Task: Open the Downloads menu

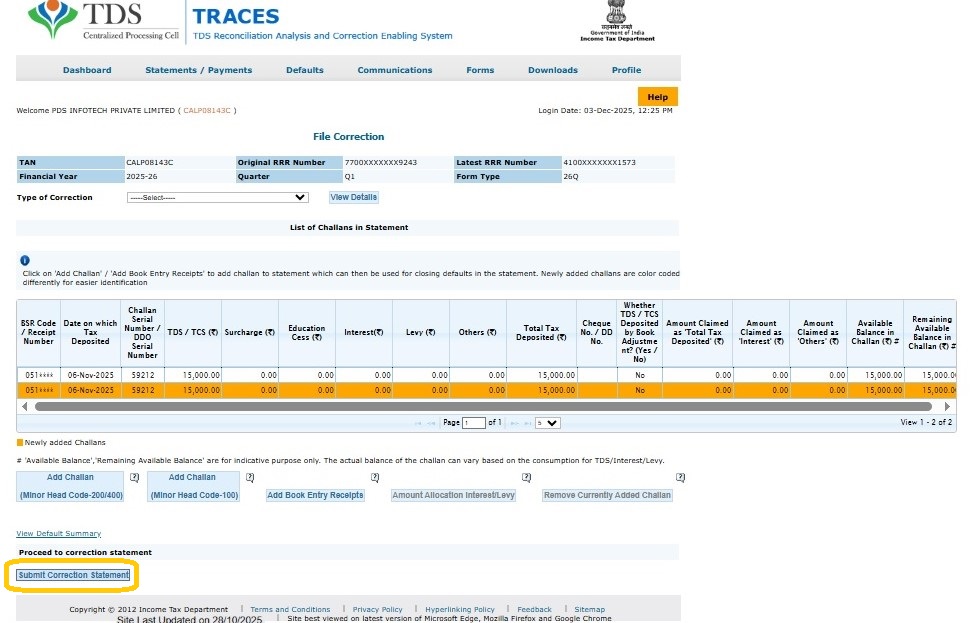Action: (x=552, y=70)
